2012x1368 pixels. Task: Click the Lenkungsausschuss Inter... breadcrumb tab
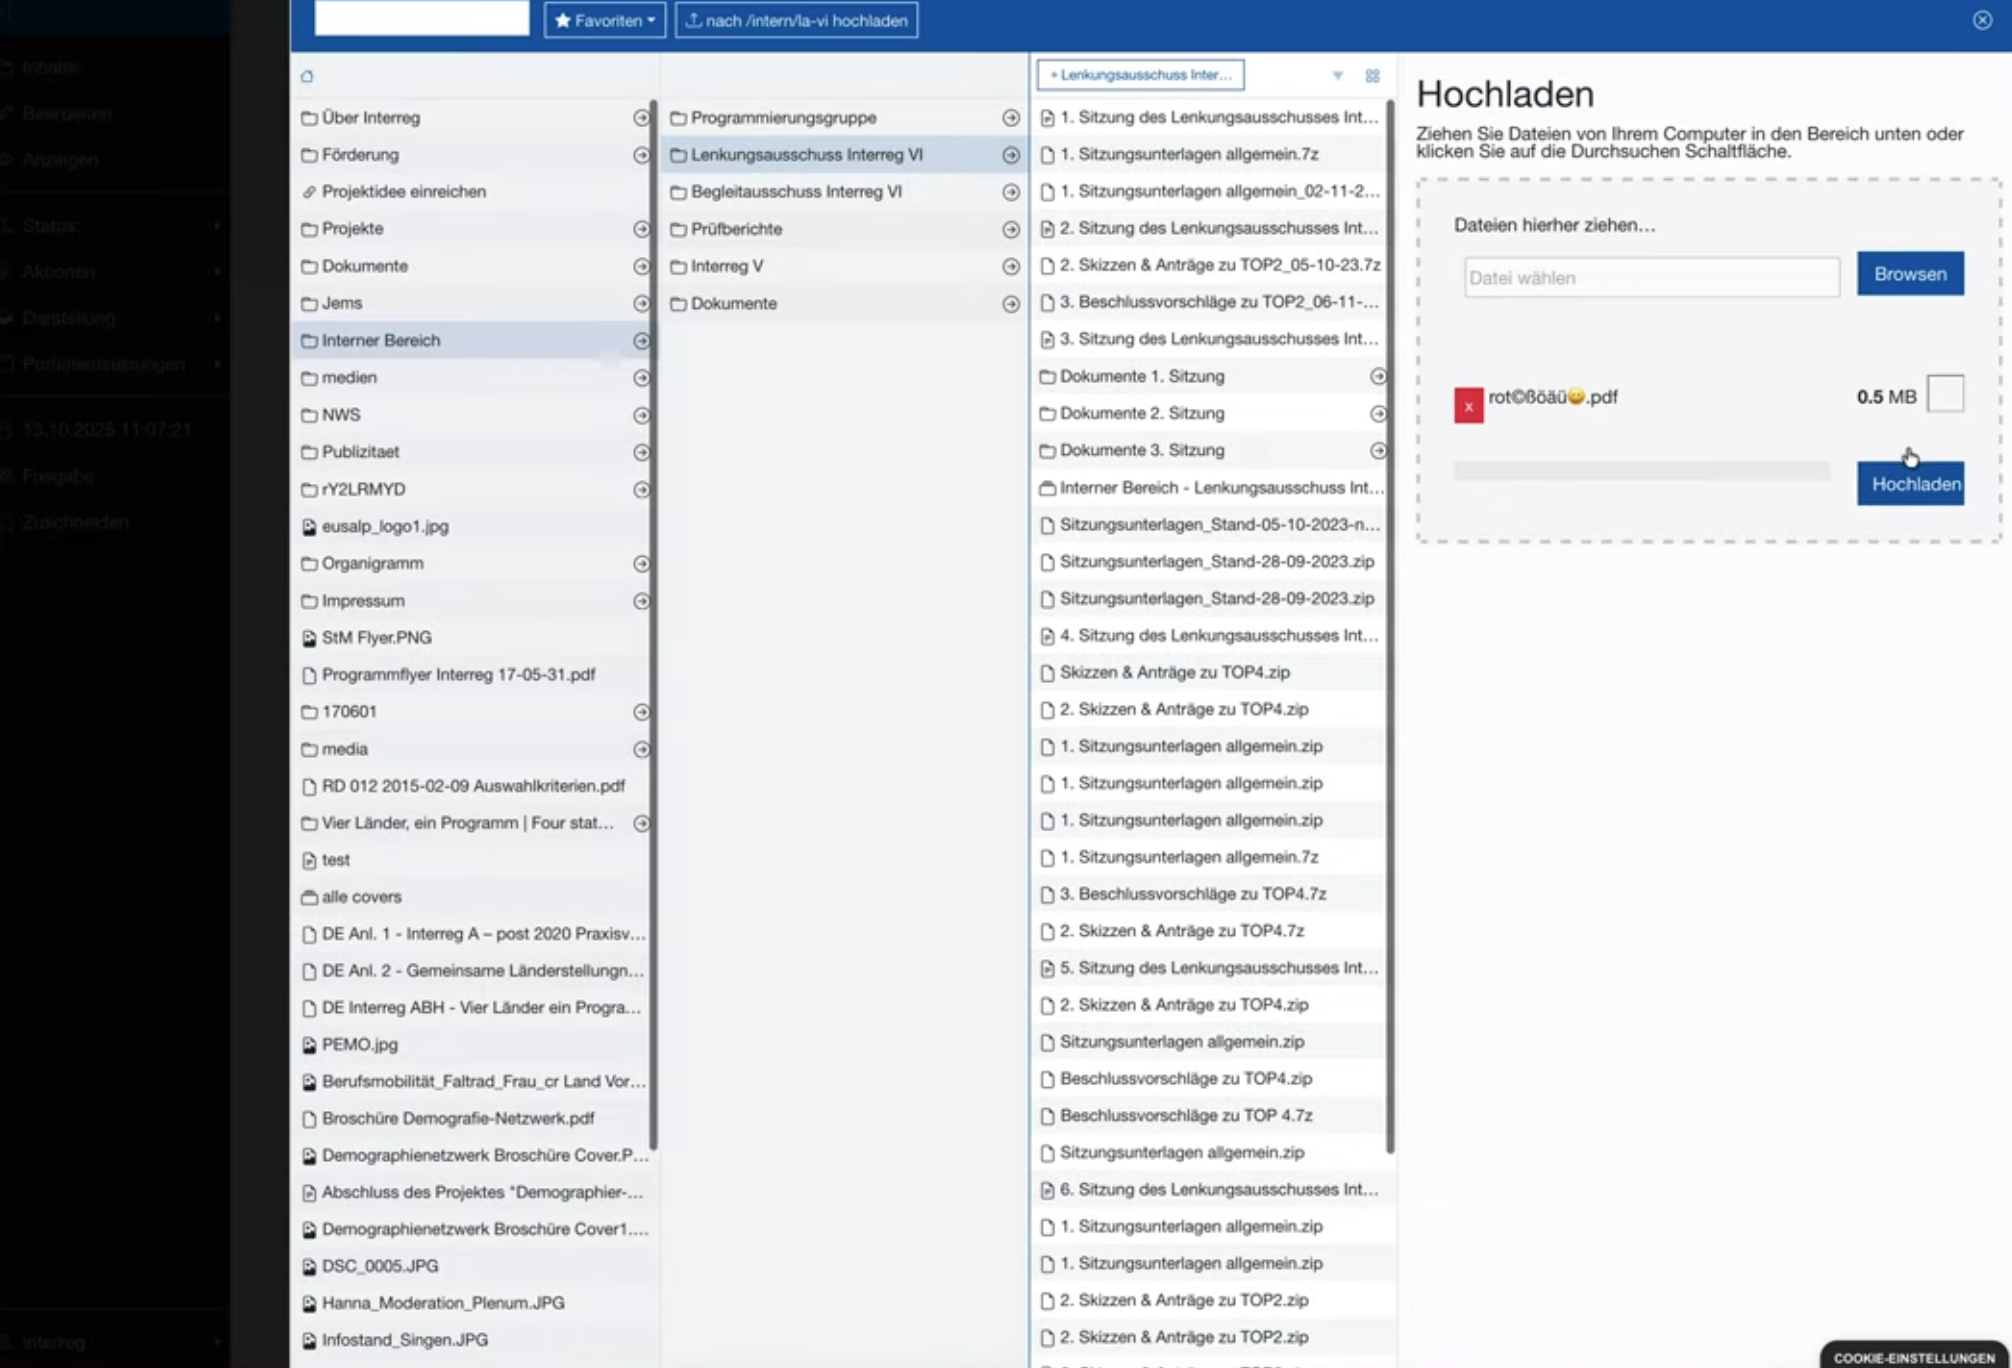pos(1140,75)
